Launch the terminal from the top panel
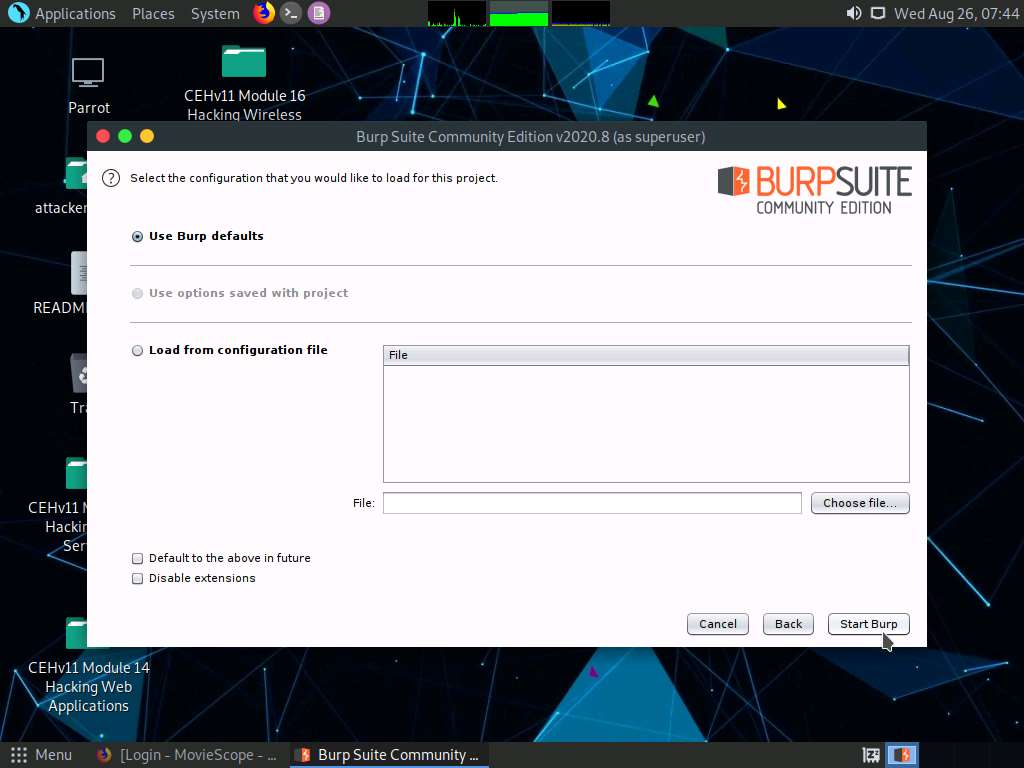The height and width of the screenshot is (768, 1024). tap(290, 13)
